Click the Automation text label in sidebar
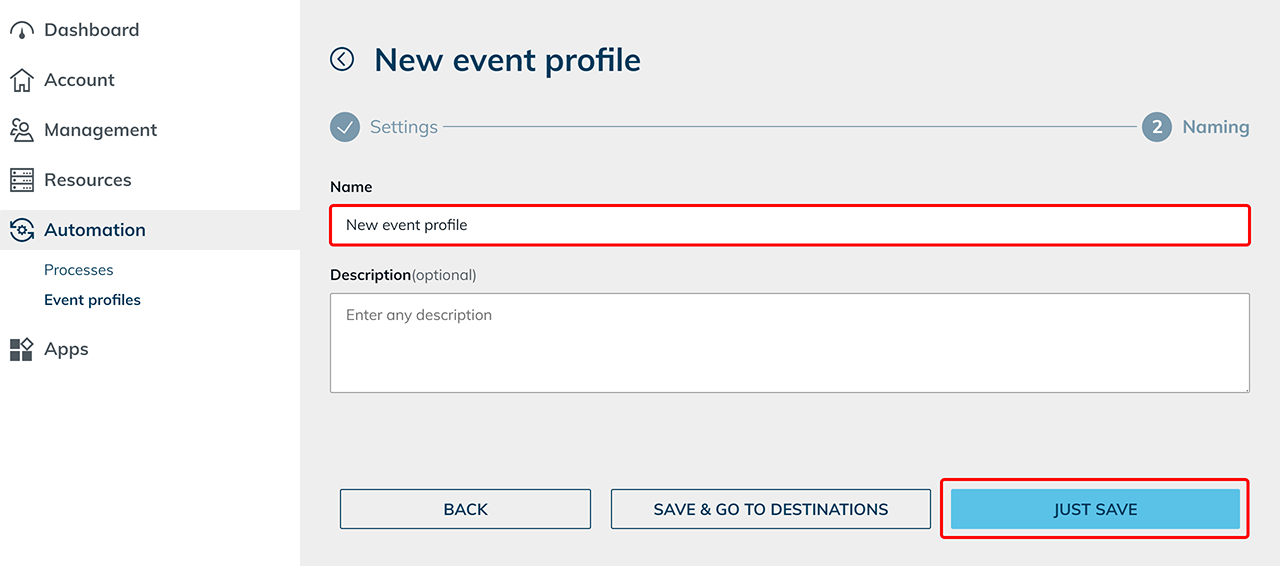1280x566 pixels. [x=95, y=230]
